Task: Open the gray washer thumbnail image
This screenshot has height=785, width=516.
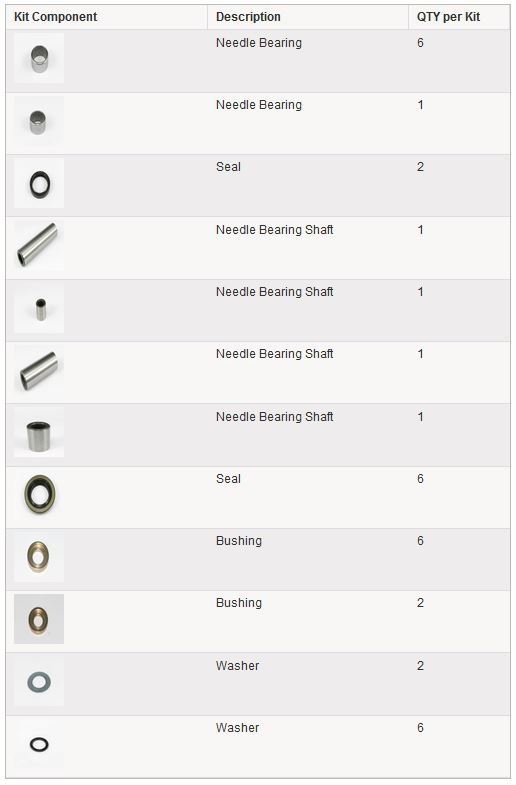Action: pyautogui.click(x=39, y=681)
